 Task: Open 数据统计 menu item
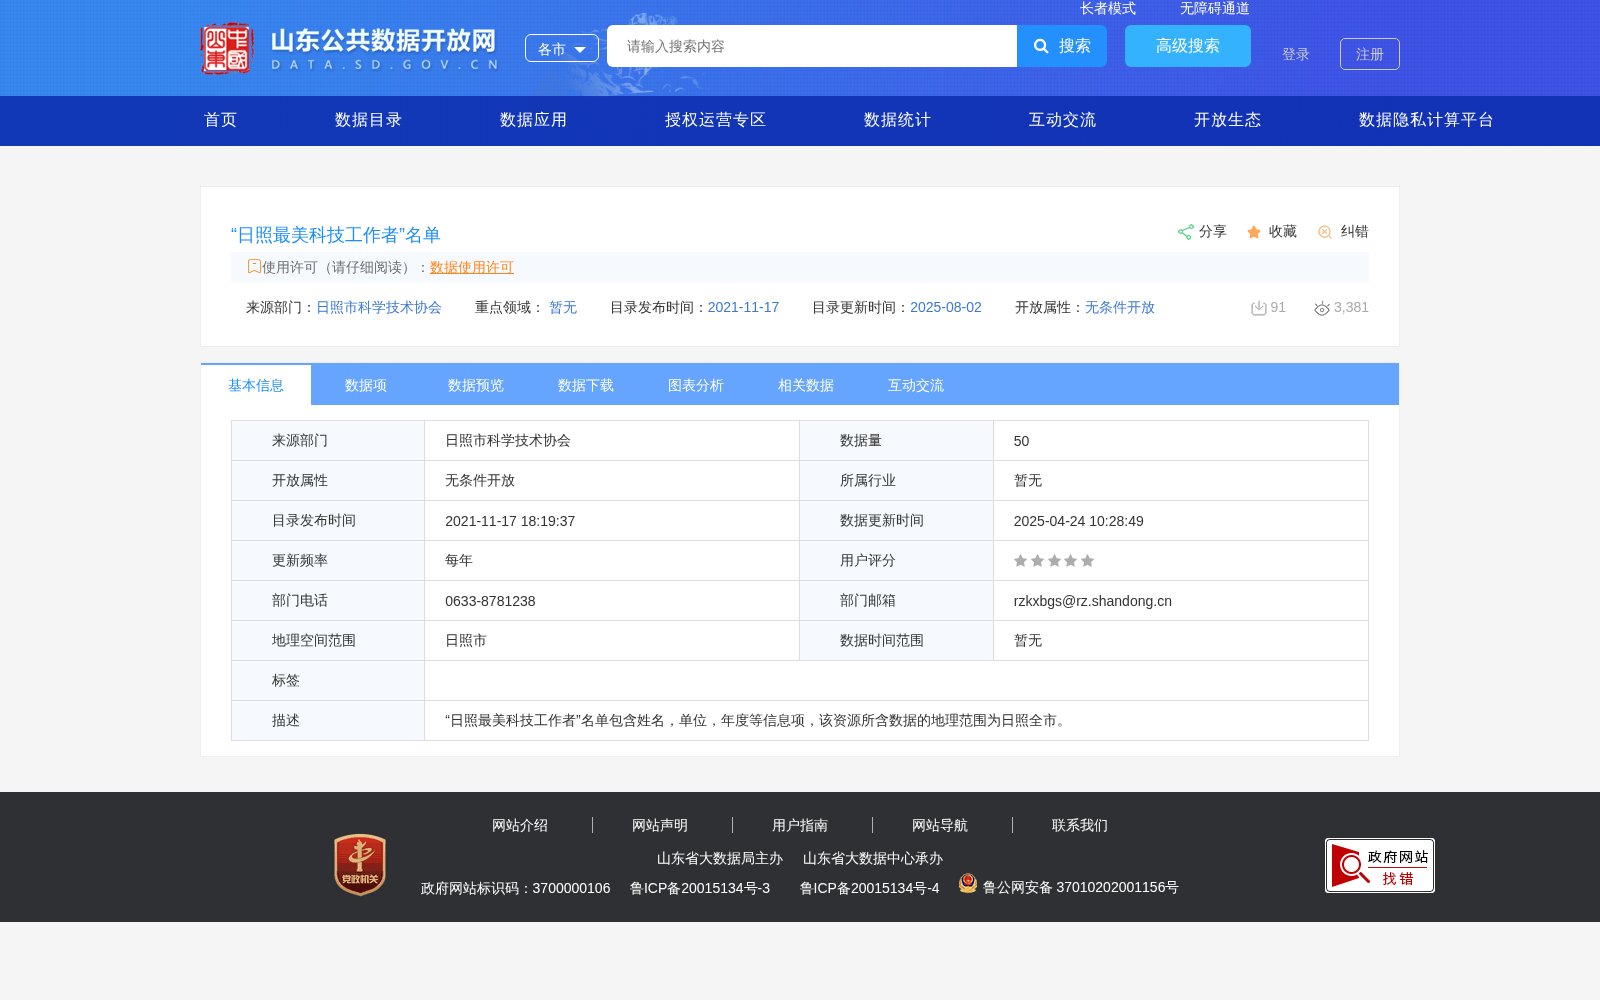tap(898, 120)
